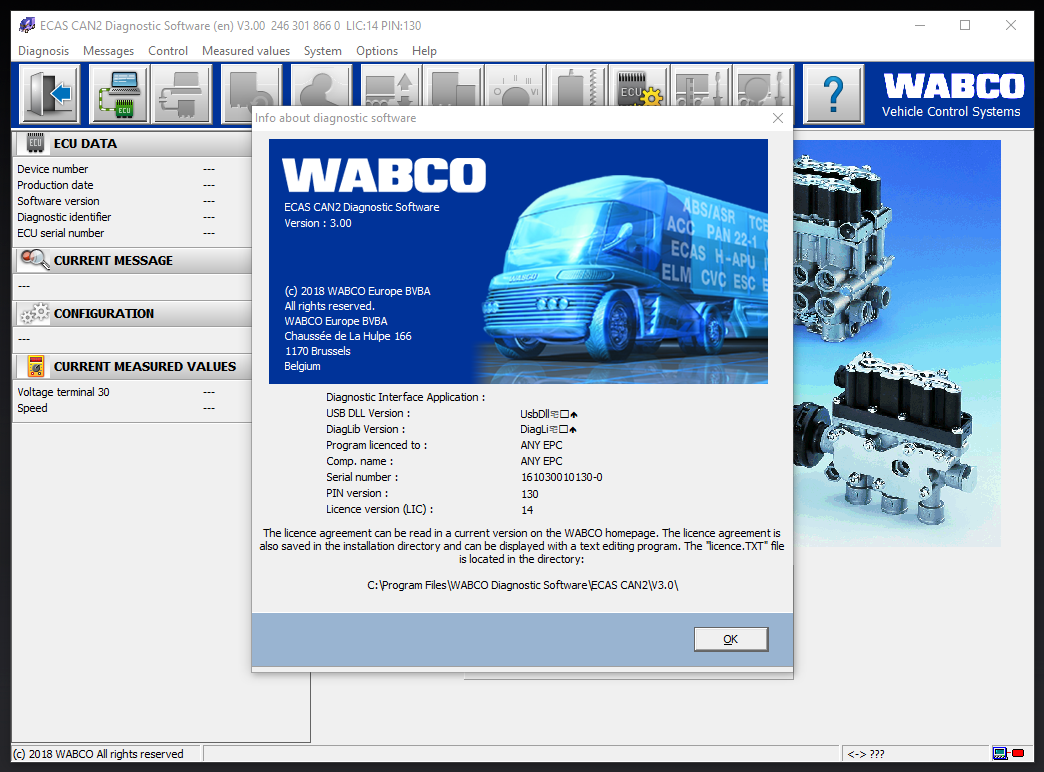Click serial number value 161030010130-0

(x=561, y=478)
